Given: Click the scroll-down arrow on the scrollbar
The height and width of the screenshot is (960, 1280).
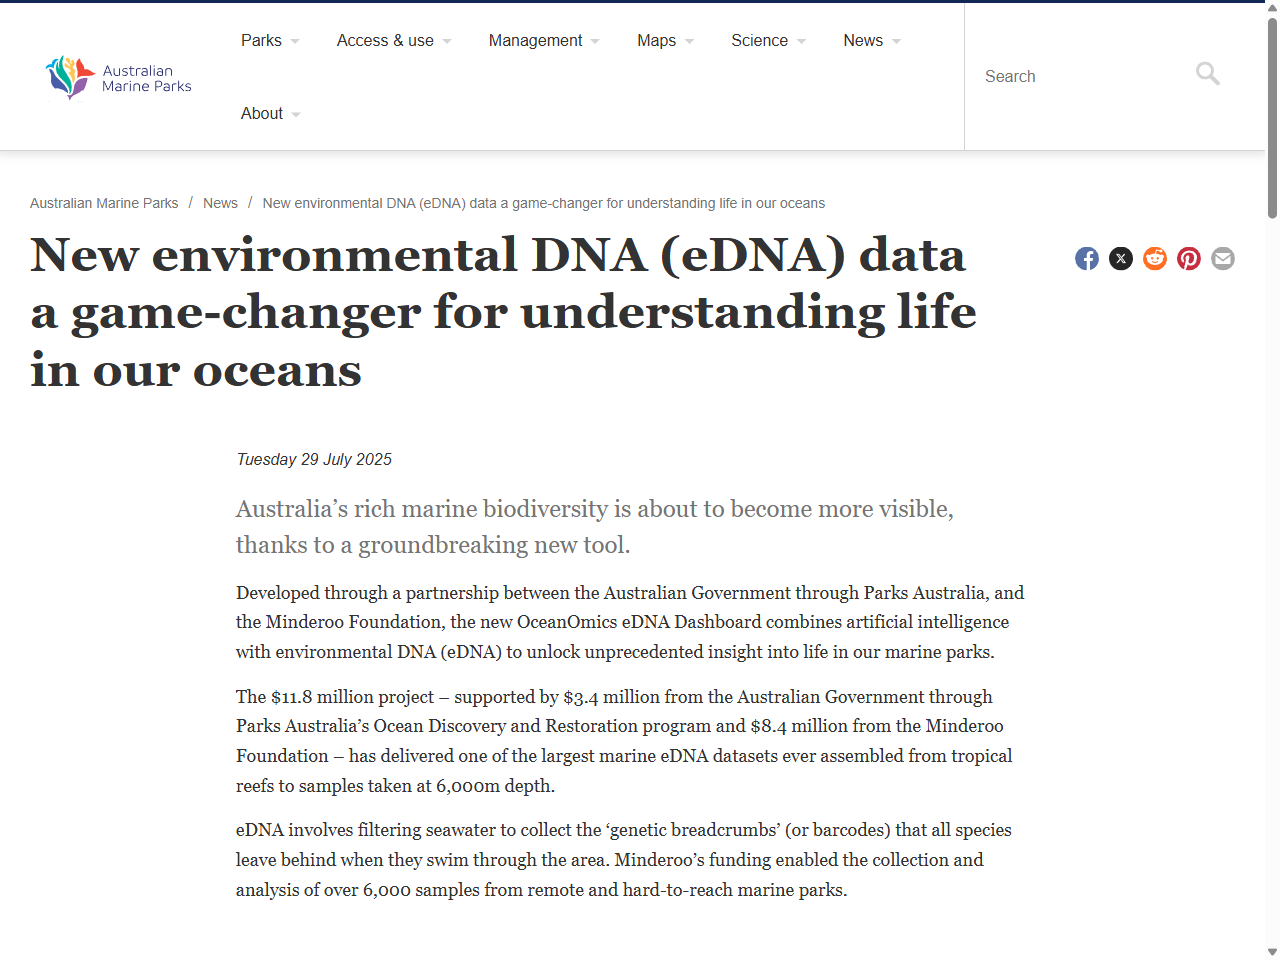Looking at the screenshot, I should pos(1272,951).
